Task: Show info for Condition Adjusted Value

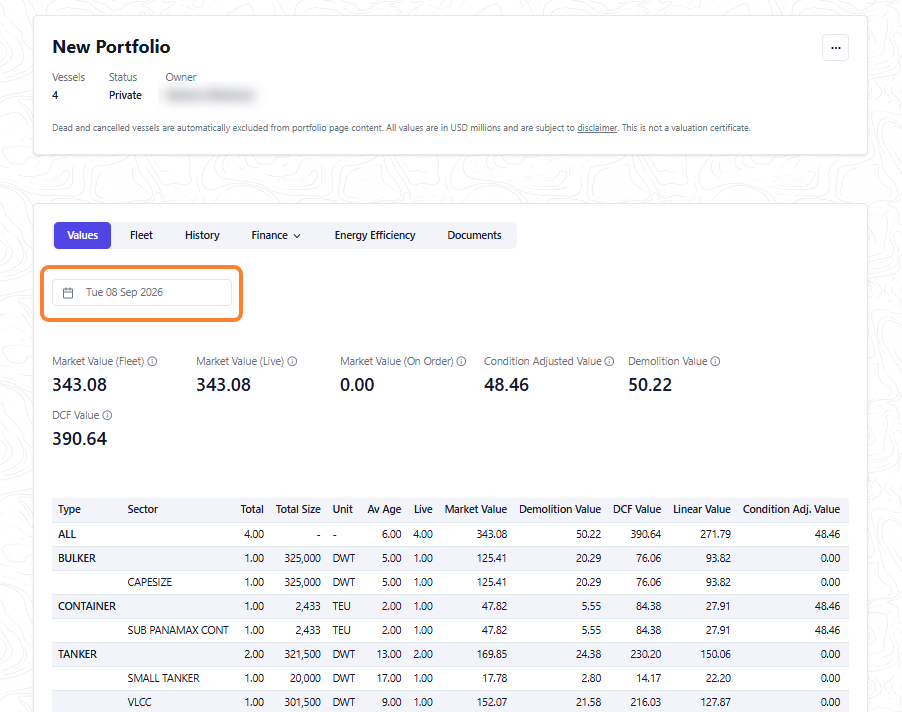Action: tap(609, 361)
